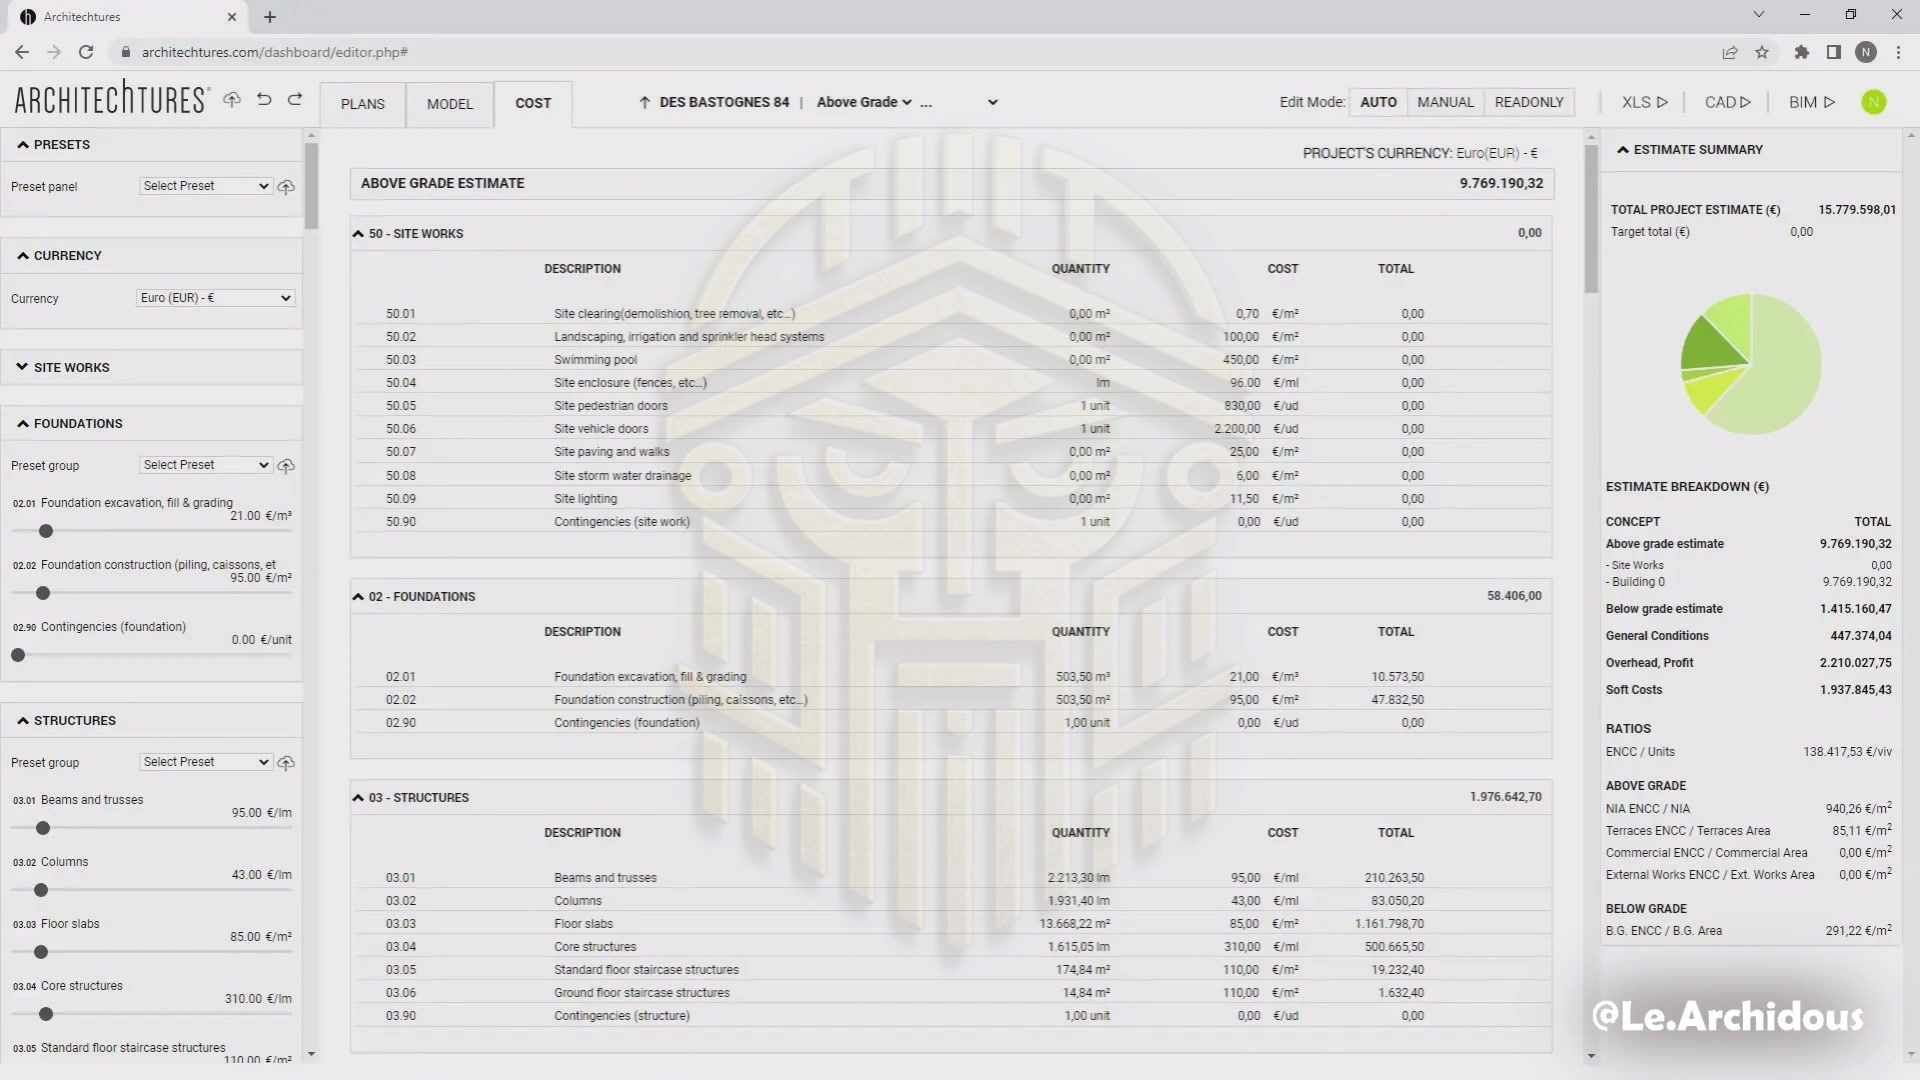The height and width of the screenshot is (1080, 1920).
Task: Open the Currency Euro dropdown
Action: tap(215, 298)
